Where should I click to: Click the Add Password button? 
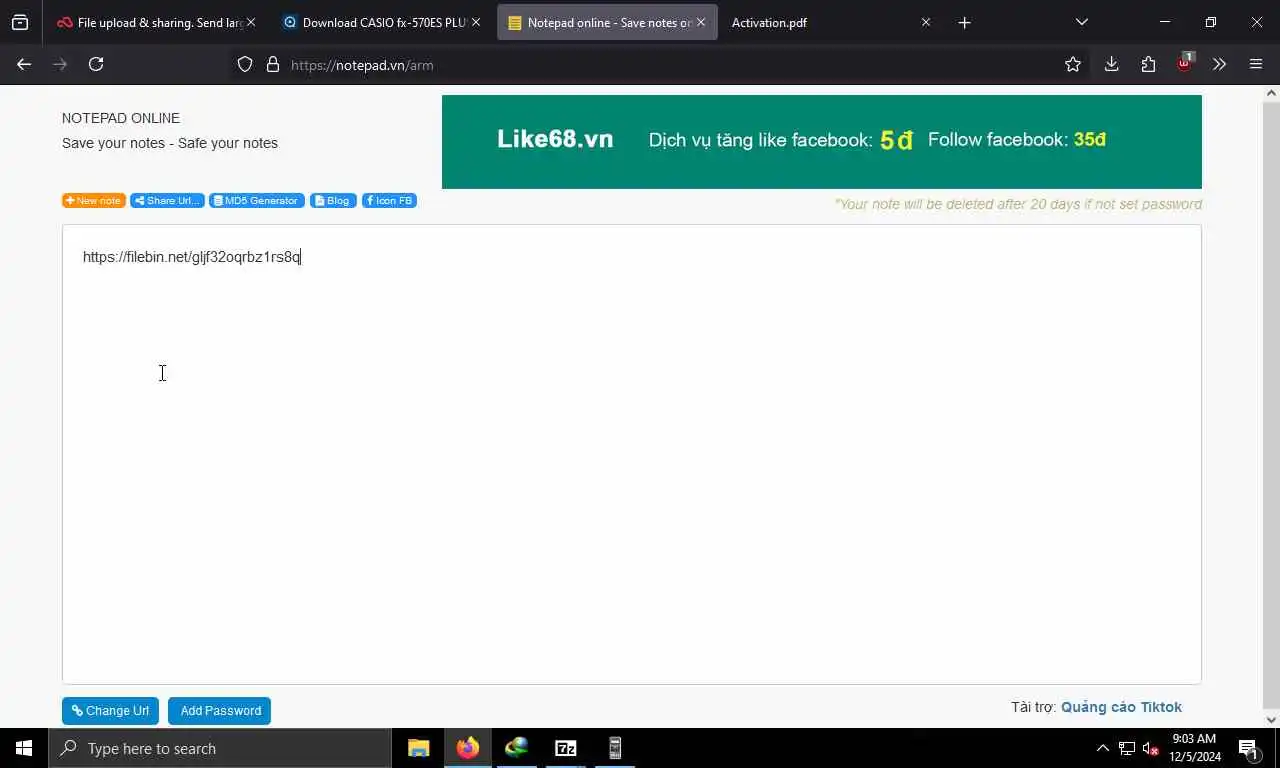click(220, 711)
